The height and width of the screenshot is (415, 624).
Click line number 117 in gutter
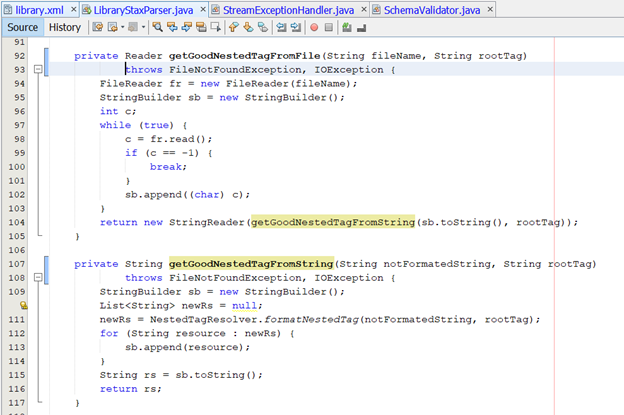(x=17, y=403)
